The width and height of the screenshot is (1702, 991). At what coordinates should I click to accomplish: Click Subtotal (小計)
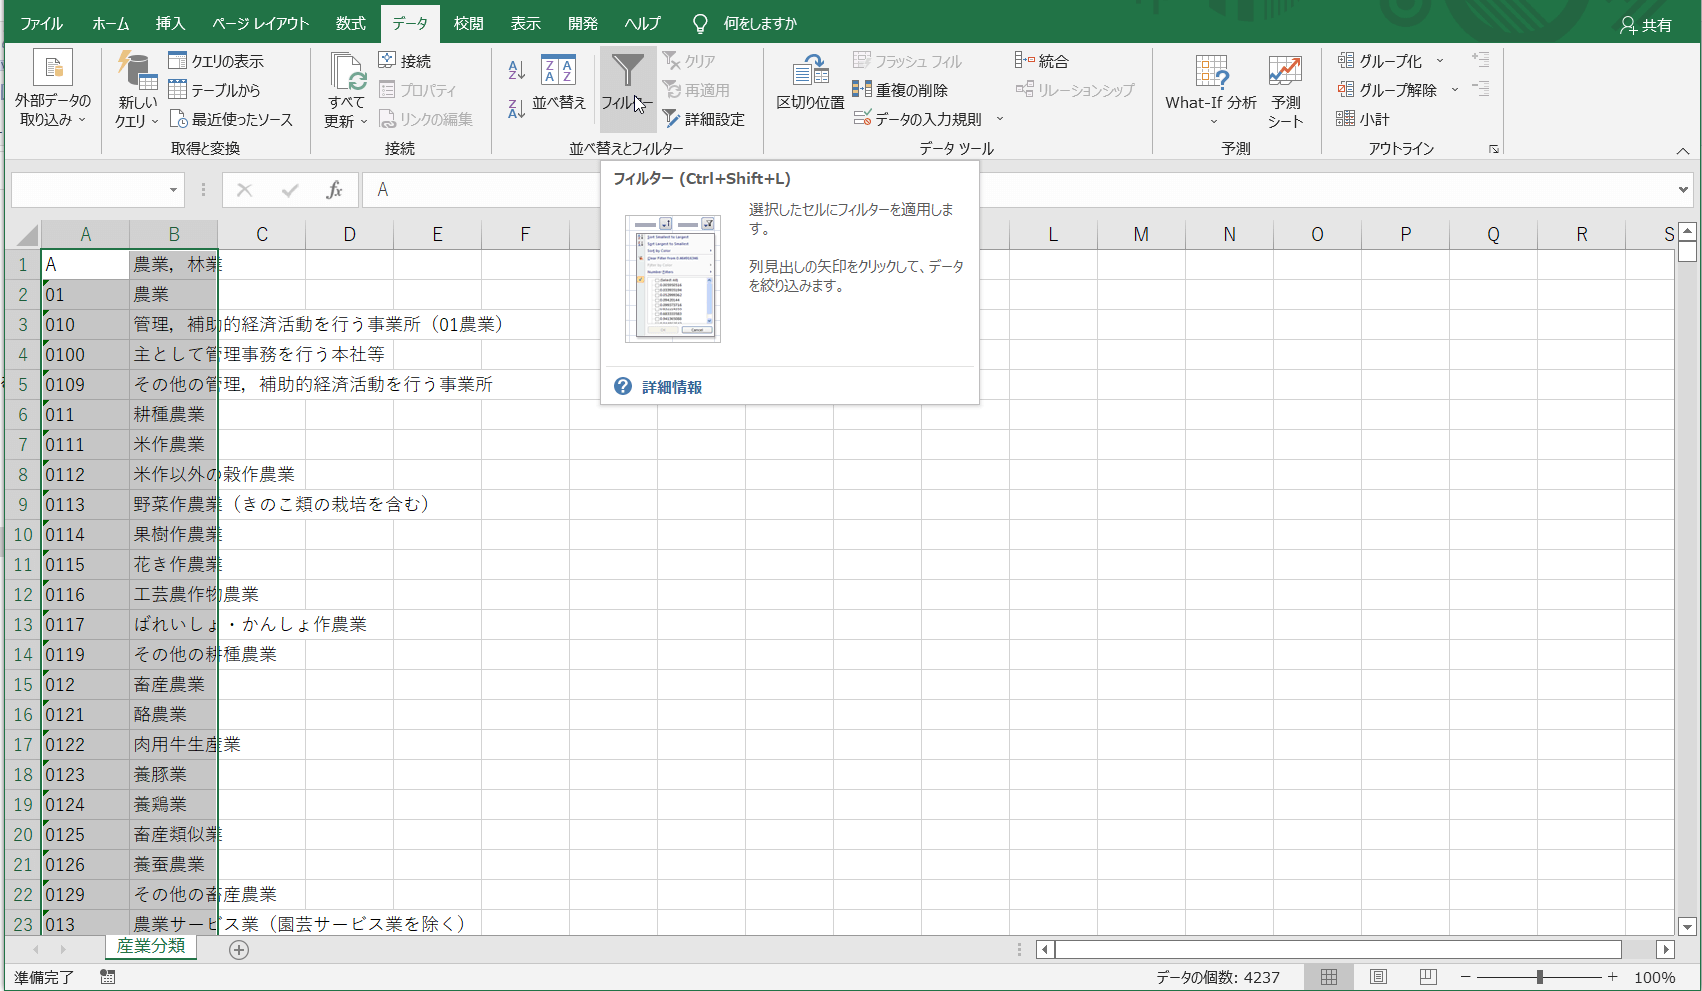(x=1363, y=119)
